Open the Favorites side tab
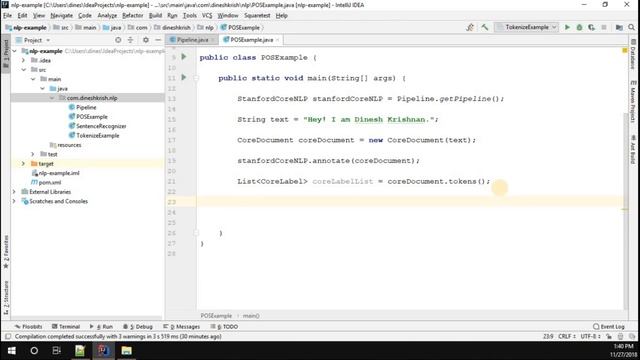The width and height of the screenshot is (640, 360). point(6,252)
